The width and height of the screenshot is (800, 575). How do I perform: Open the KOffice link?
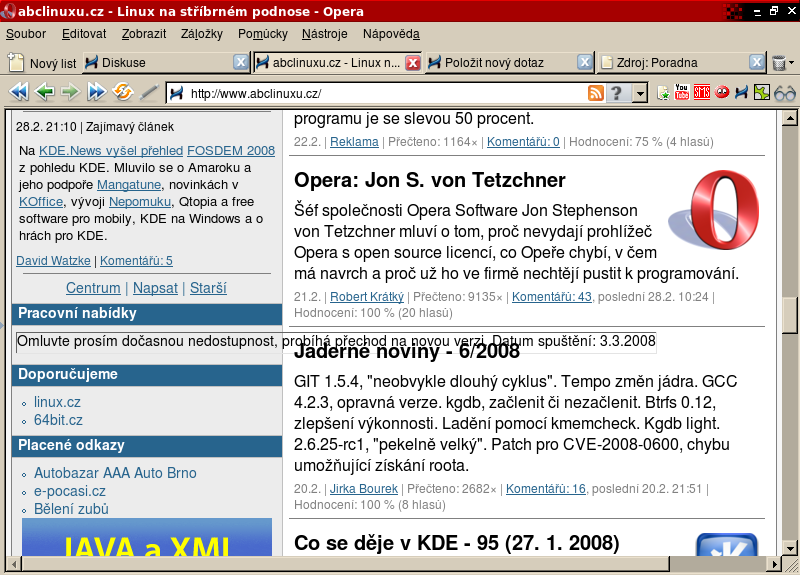coord(41,202)
